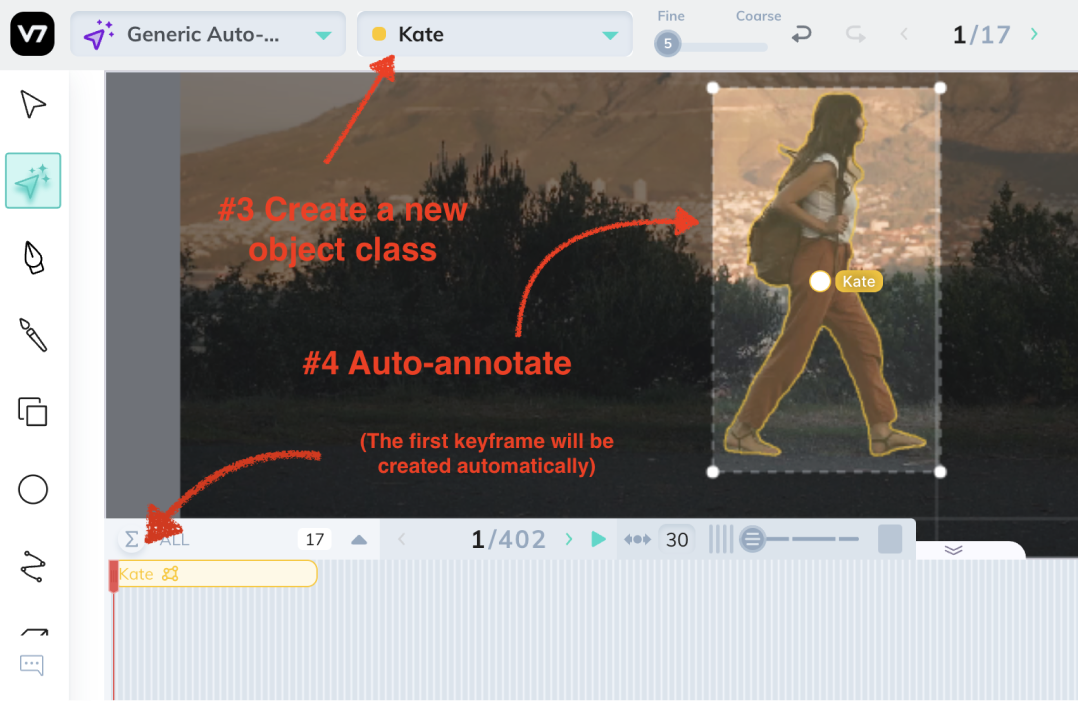The height and width of the screenshot is (701, 1078).
Task: Select the polyline tool
Action: click(x=33, y=566)
